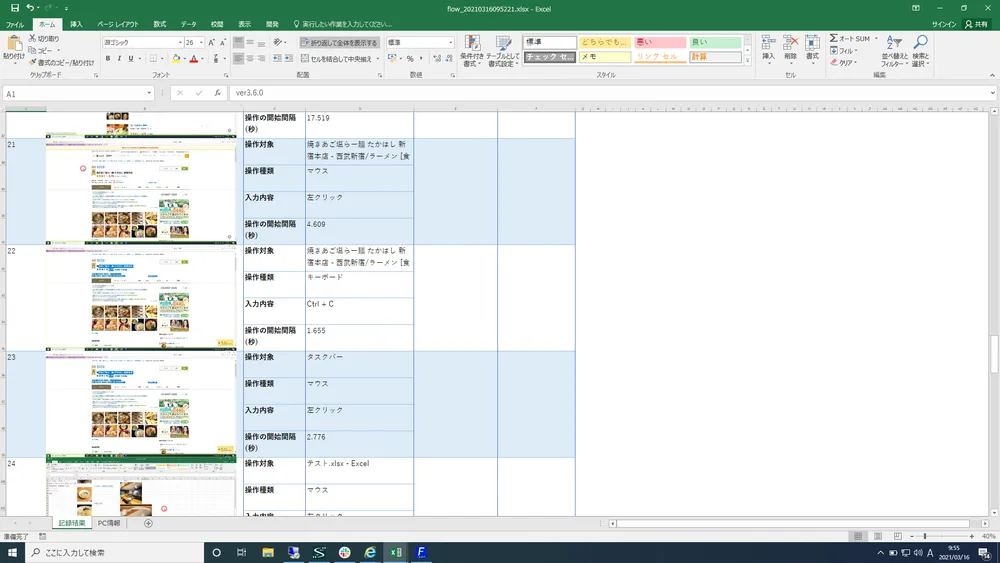The width and height of the screenshot is (1000, 563).
Task: Open the 挿入 (Insert) ribbon tab
Action: click(76, 23)
